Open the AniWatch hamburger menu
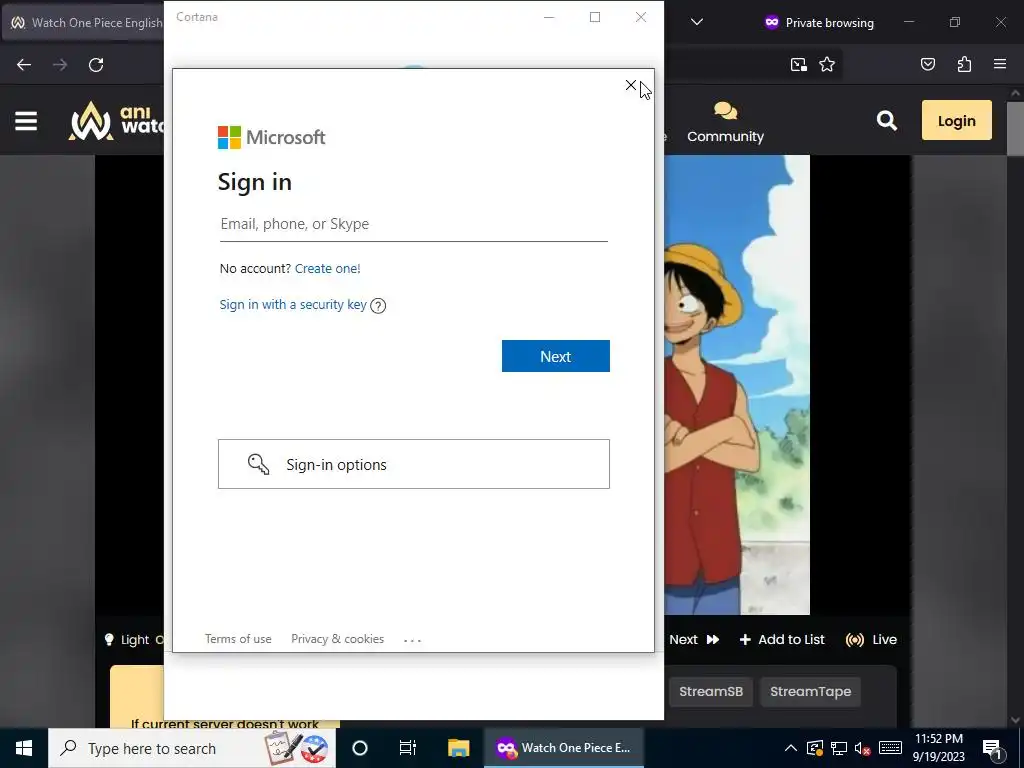 pyautogui.click(x=26, y=121)
